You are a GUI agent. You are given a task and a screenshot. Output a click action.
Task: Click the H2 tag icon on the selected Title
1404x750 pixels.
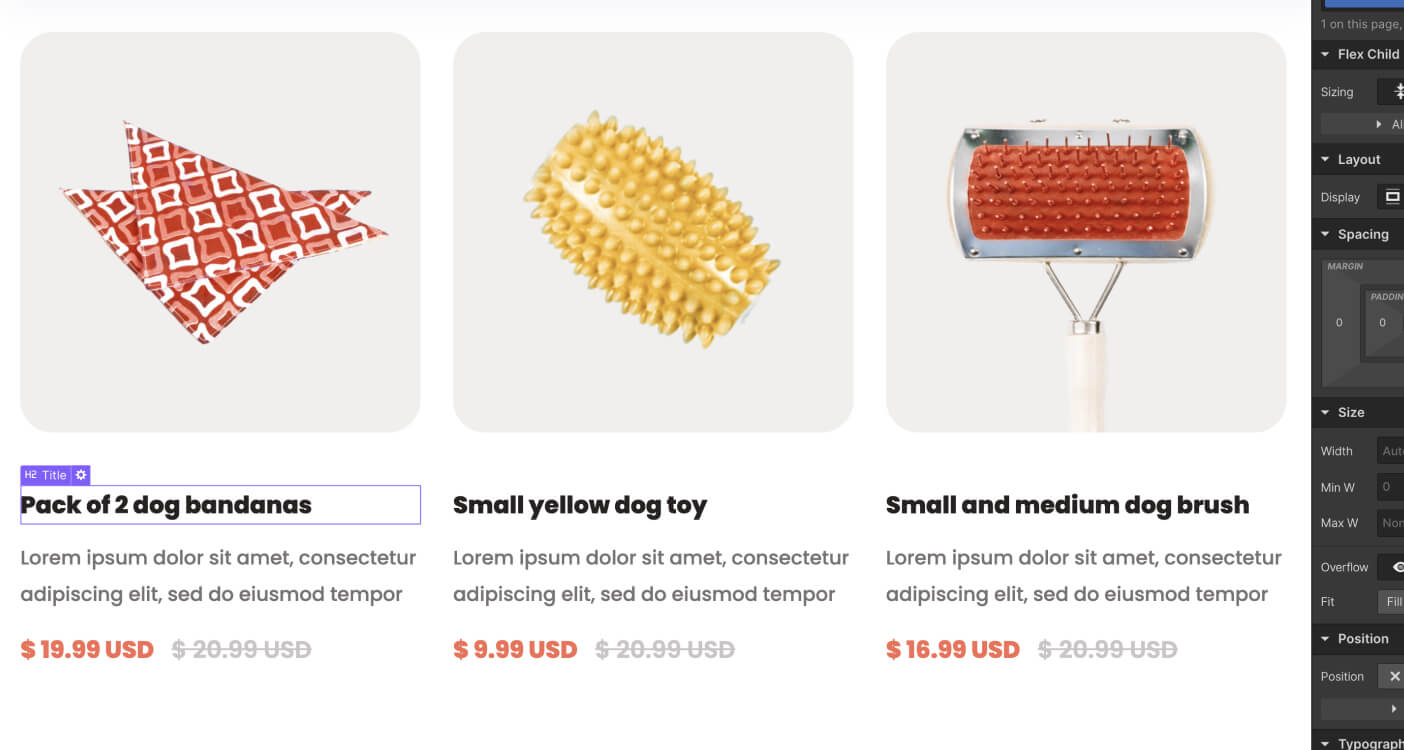click(x=31, y=474)
